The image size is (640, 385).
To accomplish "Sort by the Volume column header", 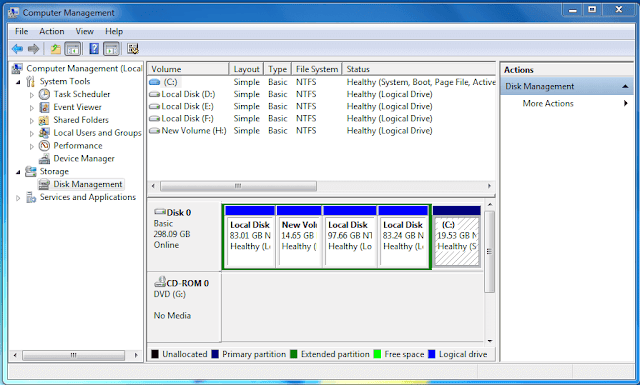I will click(x=188, y=69).
